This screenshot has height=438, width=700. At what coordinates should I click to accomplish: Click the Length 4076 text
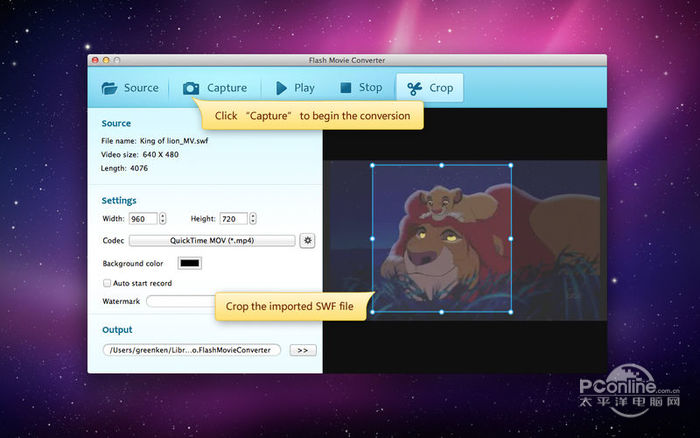[x=124, y=168]
